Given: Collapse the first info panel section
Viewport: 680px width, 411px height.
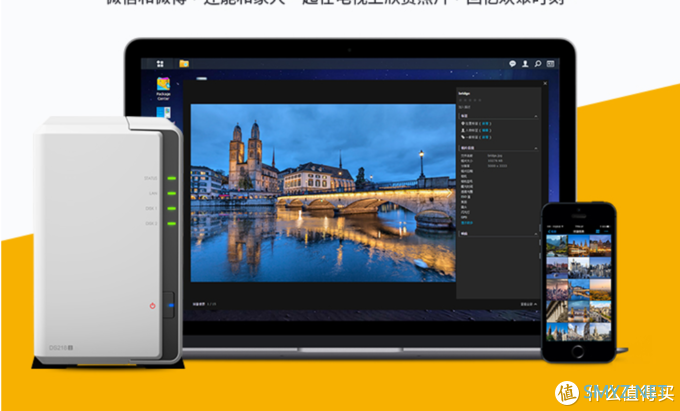Looking at the screenshot, I should pyautogui.click(x=536, y=116).
